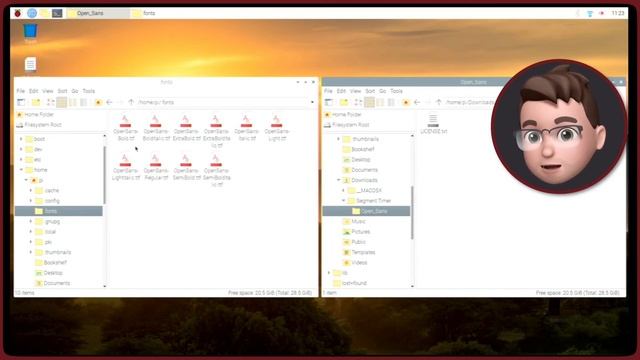Image resolution: width=640 pixels, height=360 pixels.
Task: Open the Raspberry Pi main menu
Action: [x=18, y=13]
